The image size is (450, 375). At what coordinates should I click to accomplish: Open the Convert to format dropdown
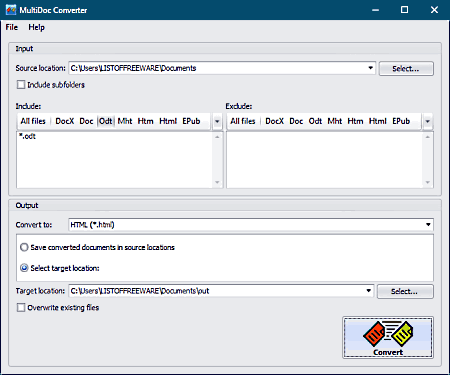point(428,225)
